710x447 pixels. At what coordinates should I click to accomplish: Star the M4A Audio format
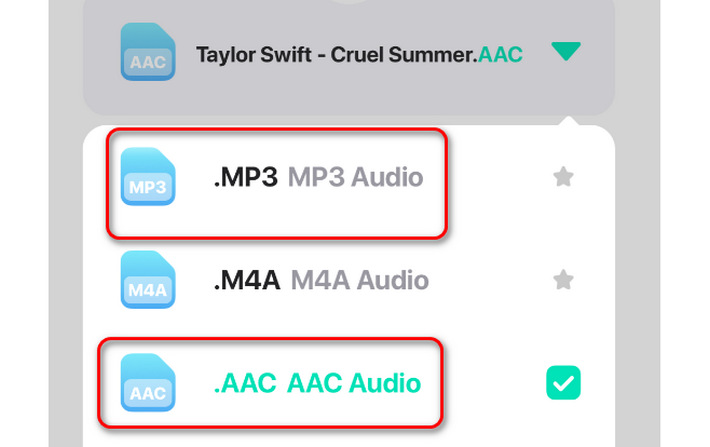[563, 280]
